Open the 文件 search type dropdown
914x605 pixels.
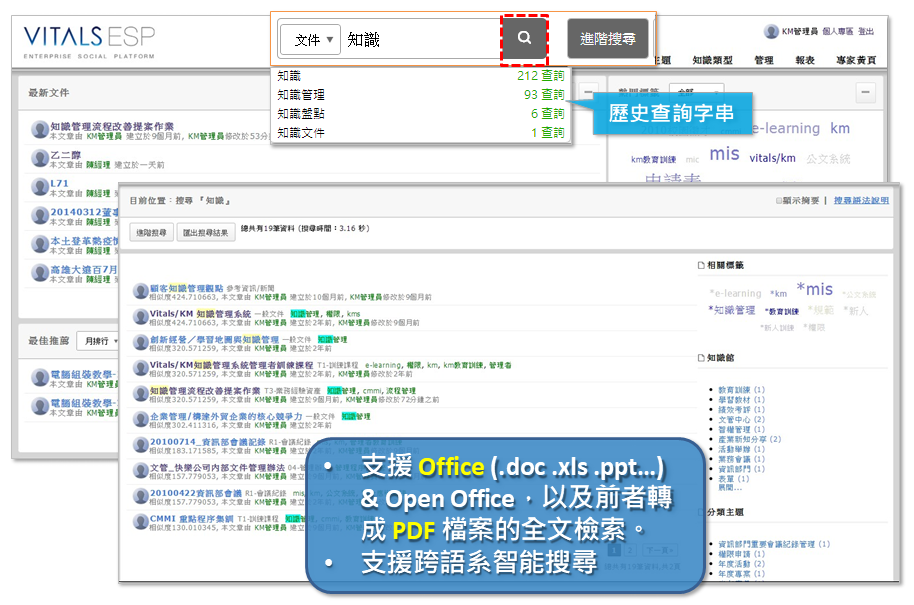click(x=310, y=40)
